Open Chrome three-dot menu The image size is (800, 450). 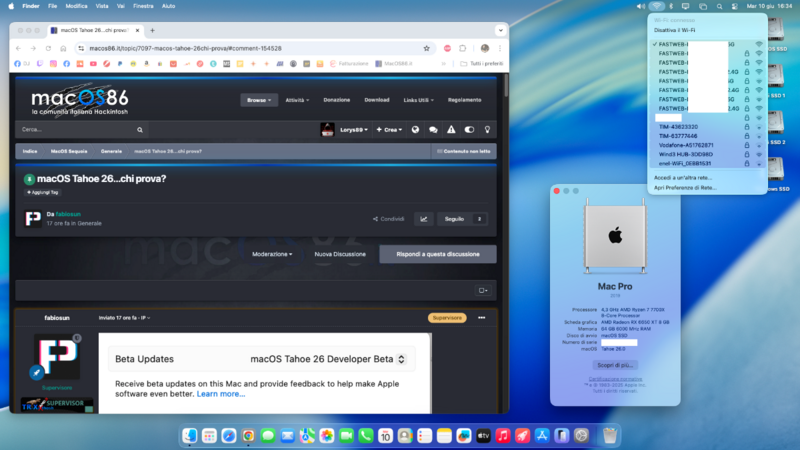click(500, 48)
